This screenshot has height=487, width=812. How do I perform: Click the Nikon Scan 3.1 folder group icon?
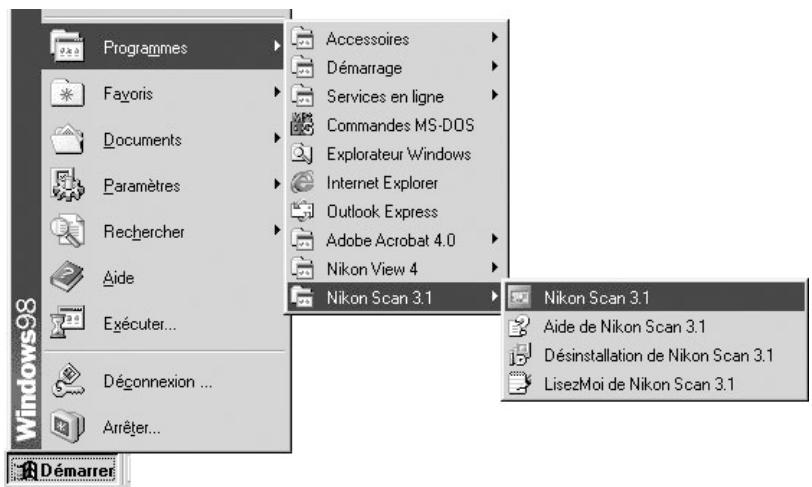(x=302, y=297)
